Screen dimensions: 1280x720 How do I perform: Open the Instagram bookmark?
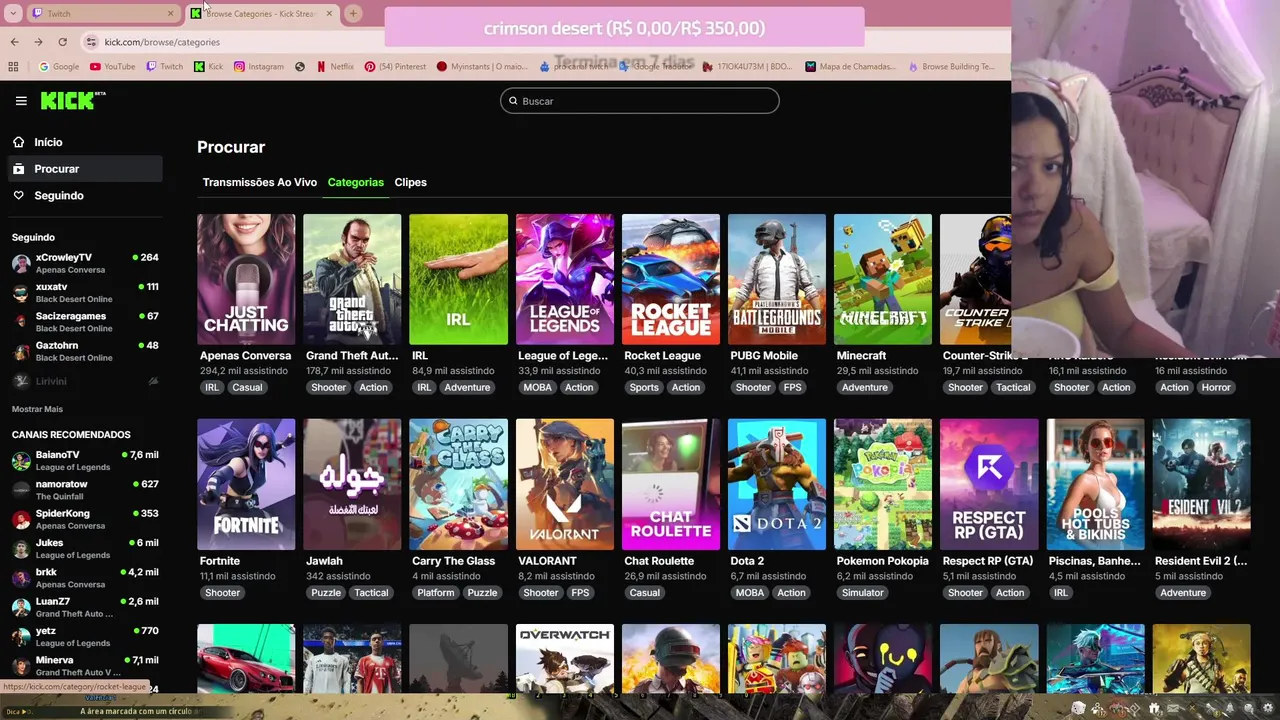(x=258, y=67)
